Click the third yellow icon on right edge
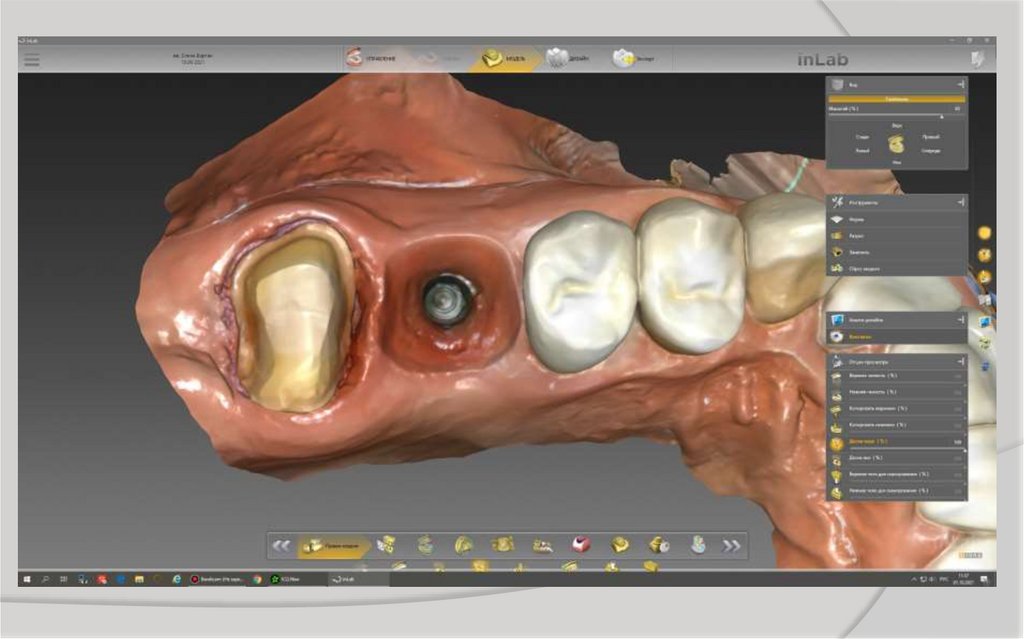The image size is (1024, 639). point(984,277)
